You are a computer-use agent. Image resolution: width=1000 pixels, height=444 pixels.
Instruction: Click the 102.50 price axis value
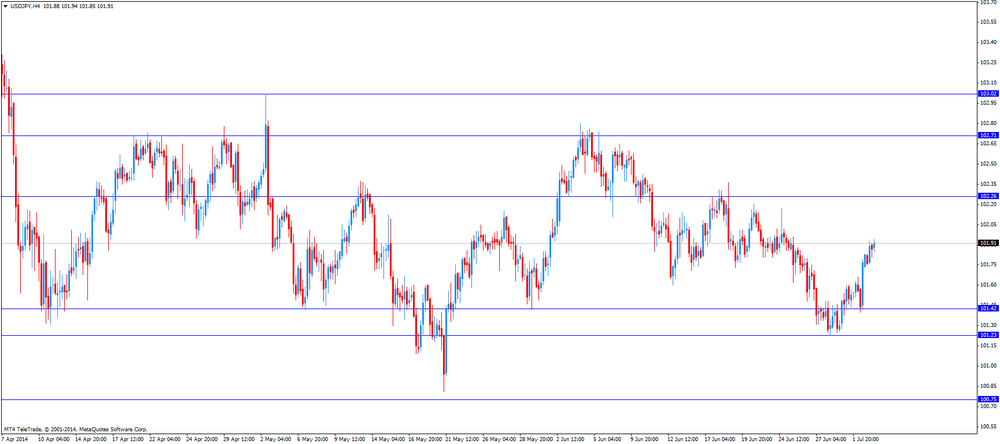(988, 164)
